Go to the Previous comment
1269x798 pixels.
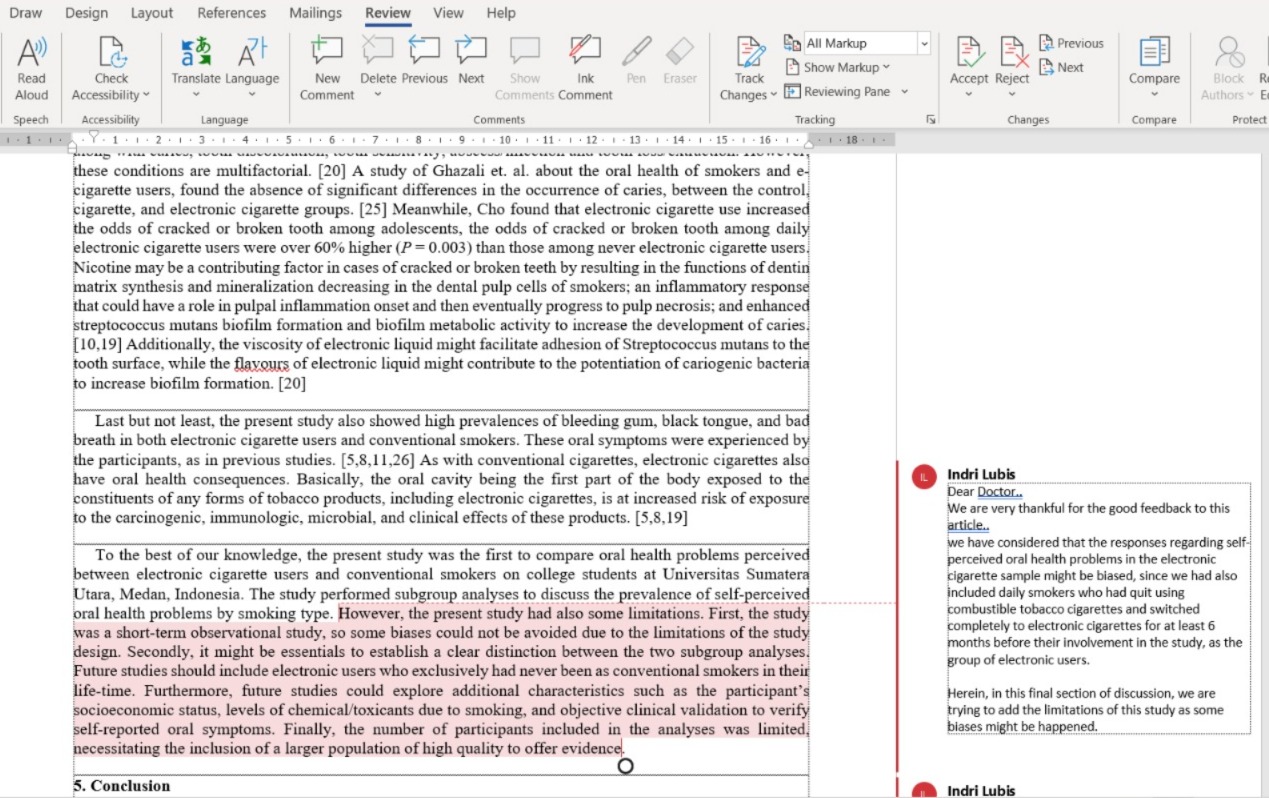pyautogui.click(x=424, y=60)
